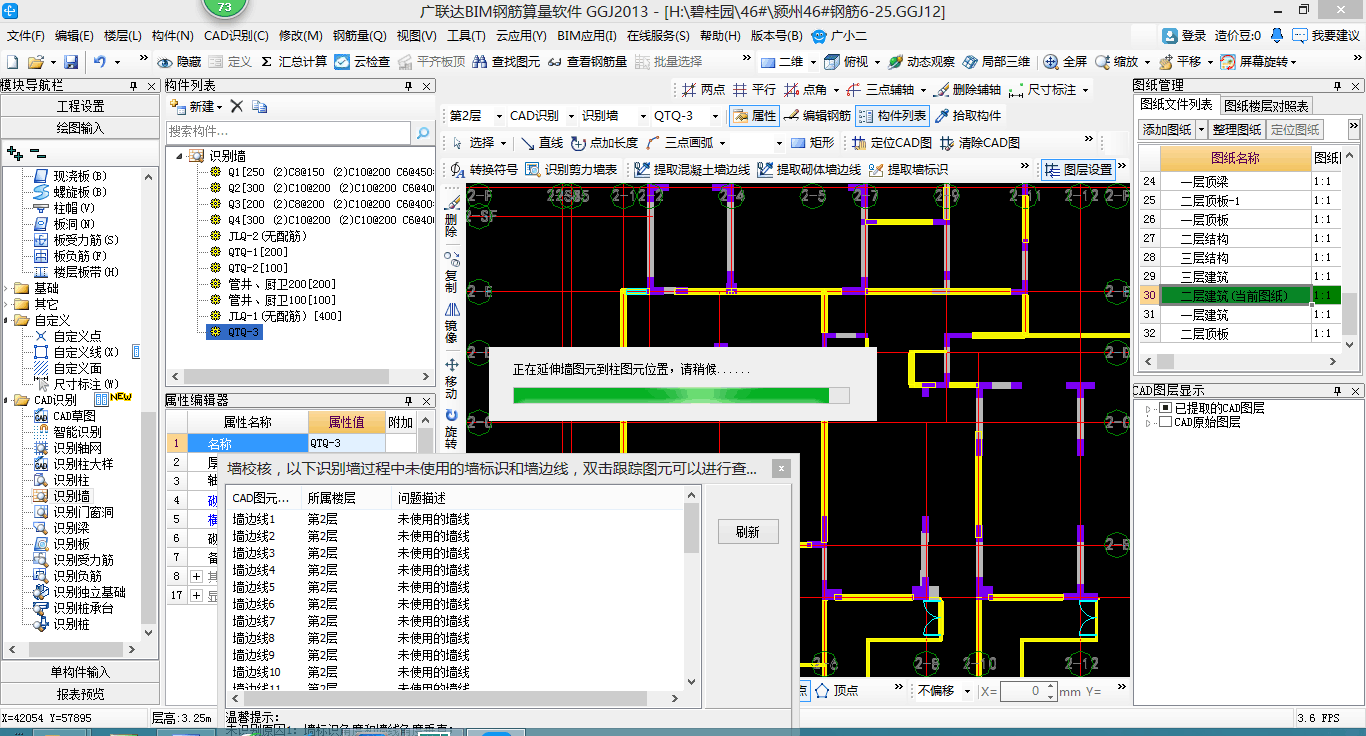Select 平行 parallel axis tool
The image size is (1366, 736).
(x=754, y=89)
